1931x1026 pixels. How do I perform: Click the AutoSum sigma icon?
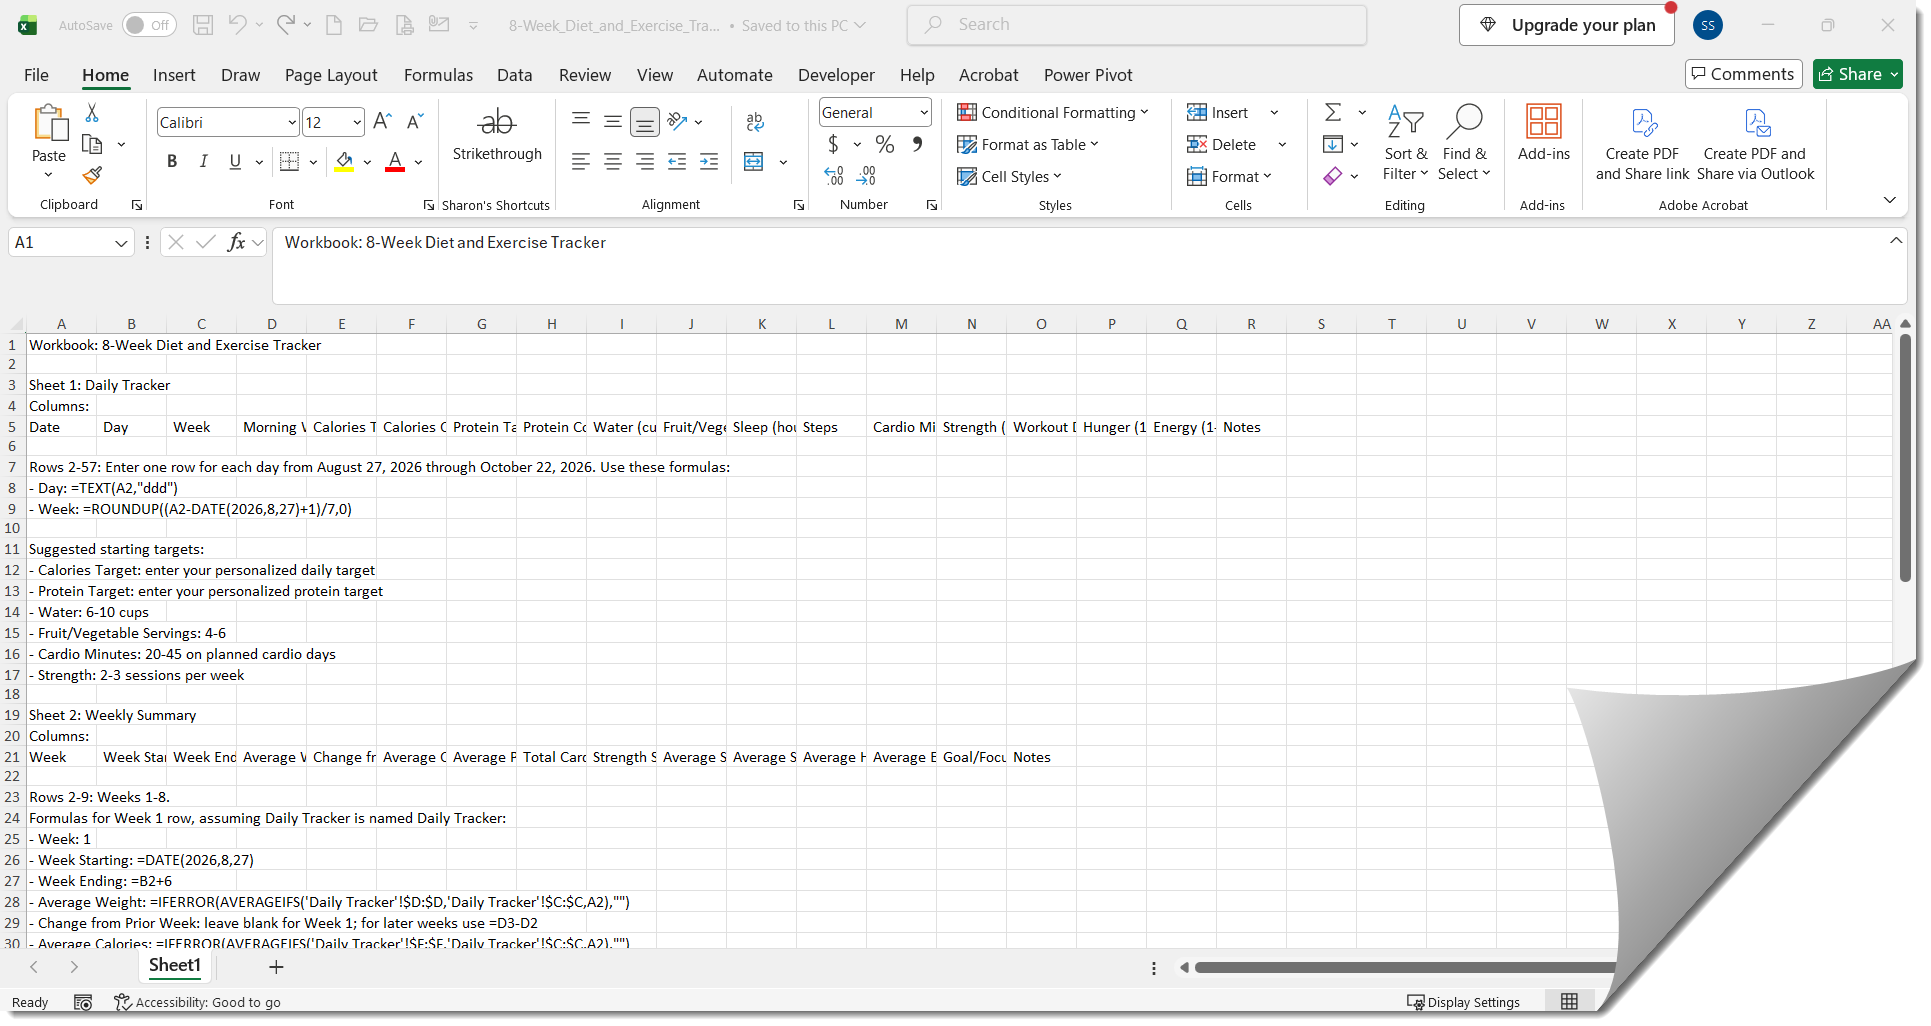coord(1333,112)
